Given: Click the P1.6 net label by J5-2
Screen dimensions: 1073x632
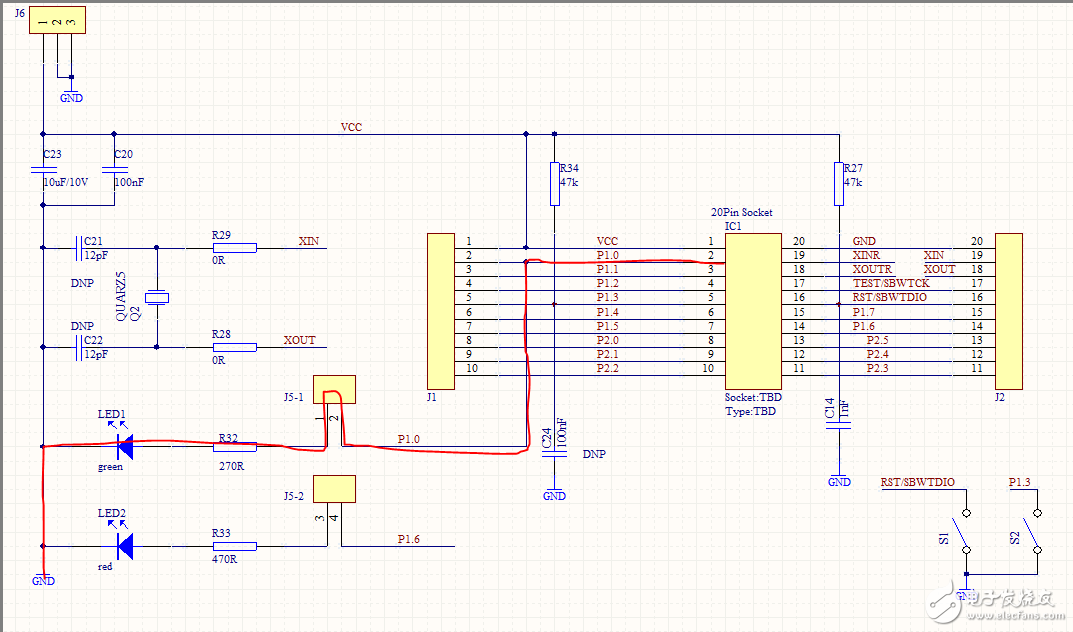Looking at the screenshot, I should pyautogui.click(x=408, y=539).
